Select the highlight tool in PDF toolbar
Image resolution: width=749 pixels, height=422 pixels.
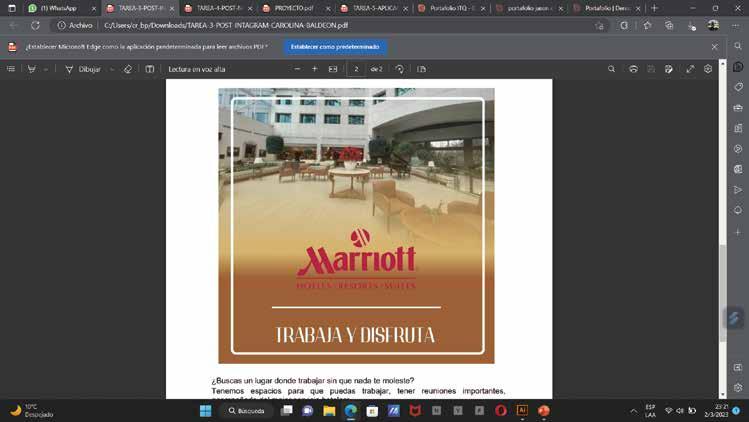coord(32,69)
